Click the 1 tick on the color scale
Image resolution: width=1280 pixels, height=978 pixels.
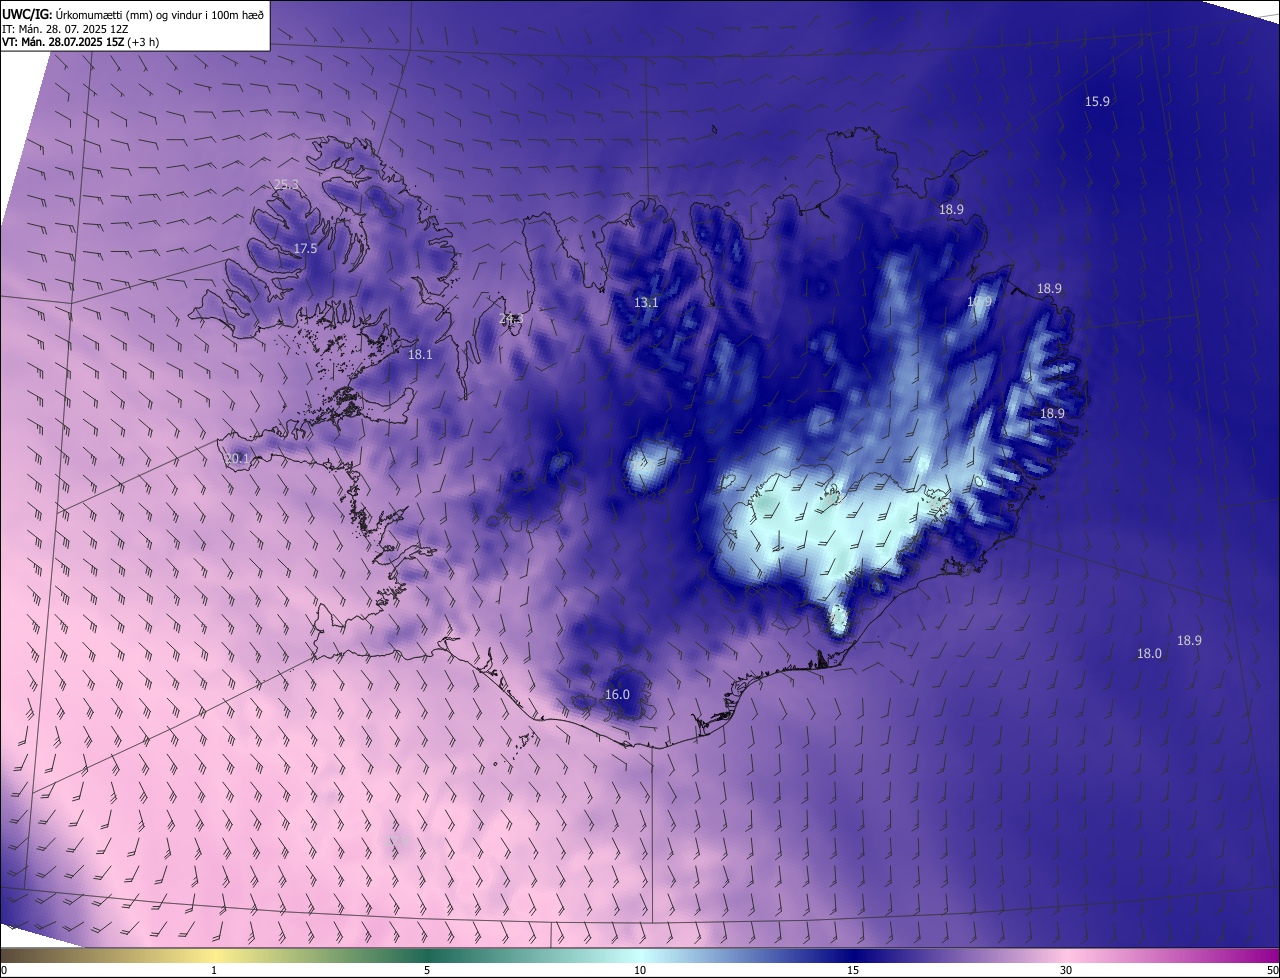click(x=214, y=970)
